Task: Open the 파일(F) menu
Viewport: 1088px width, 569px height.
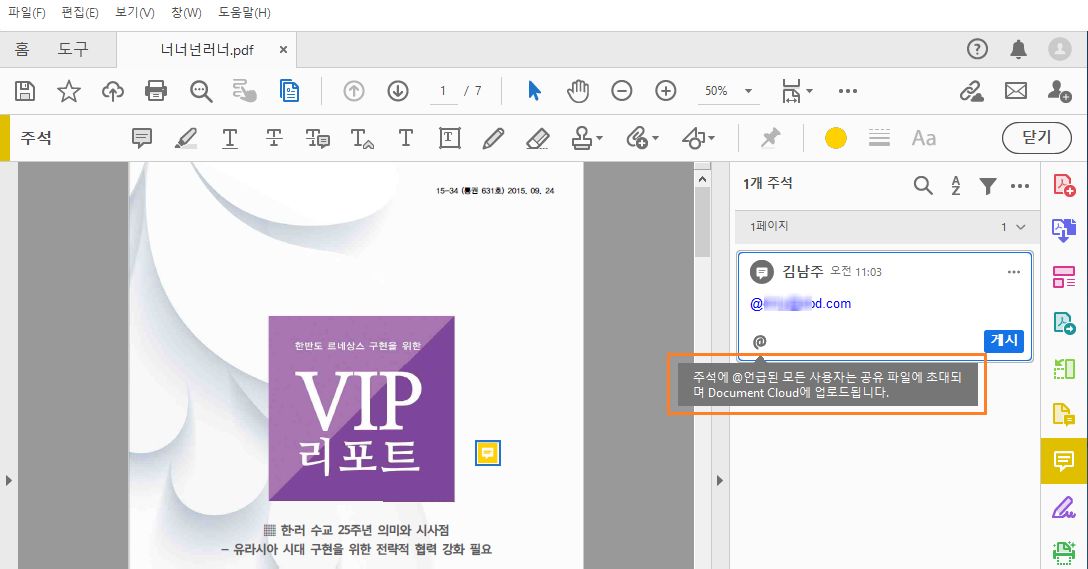Action: (26, 12)
